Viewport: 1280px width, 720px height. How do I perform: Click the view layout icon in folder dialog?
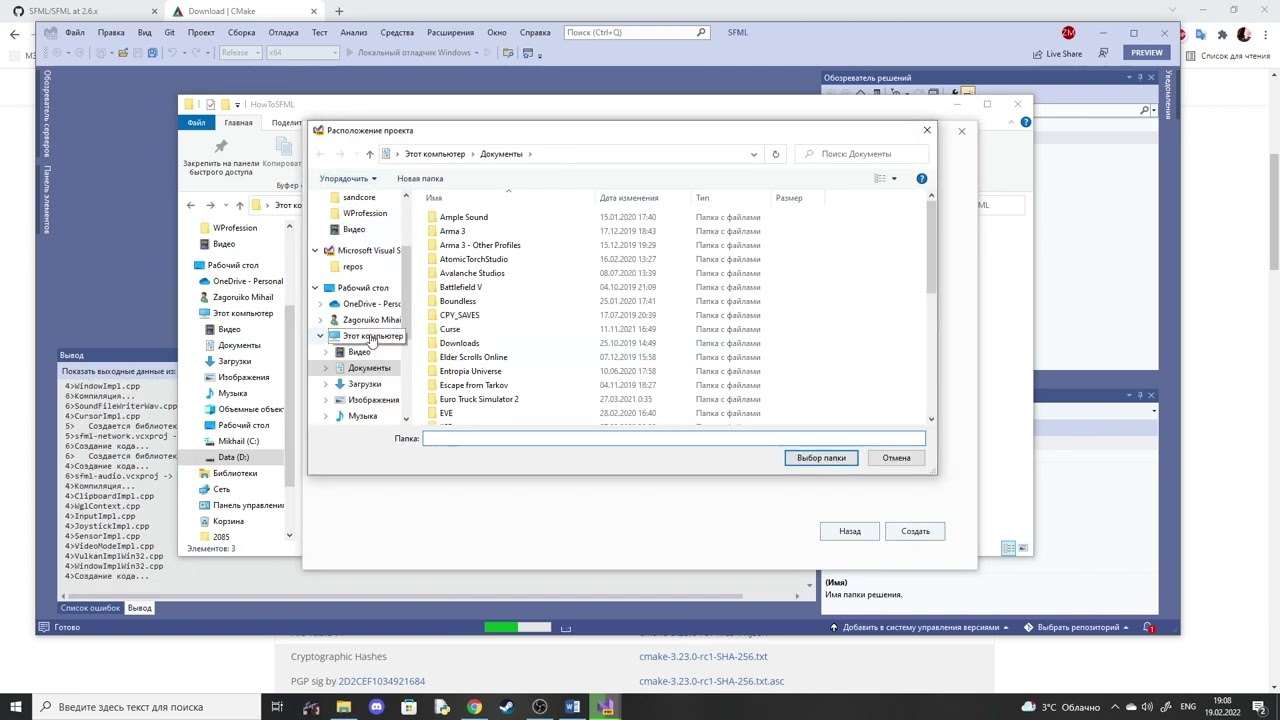[x=880, y=178]
